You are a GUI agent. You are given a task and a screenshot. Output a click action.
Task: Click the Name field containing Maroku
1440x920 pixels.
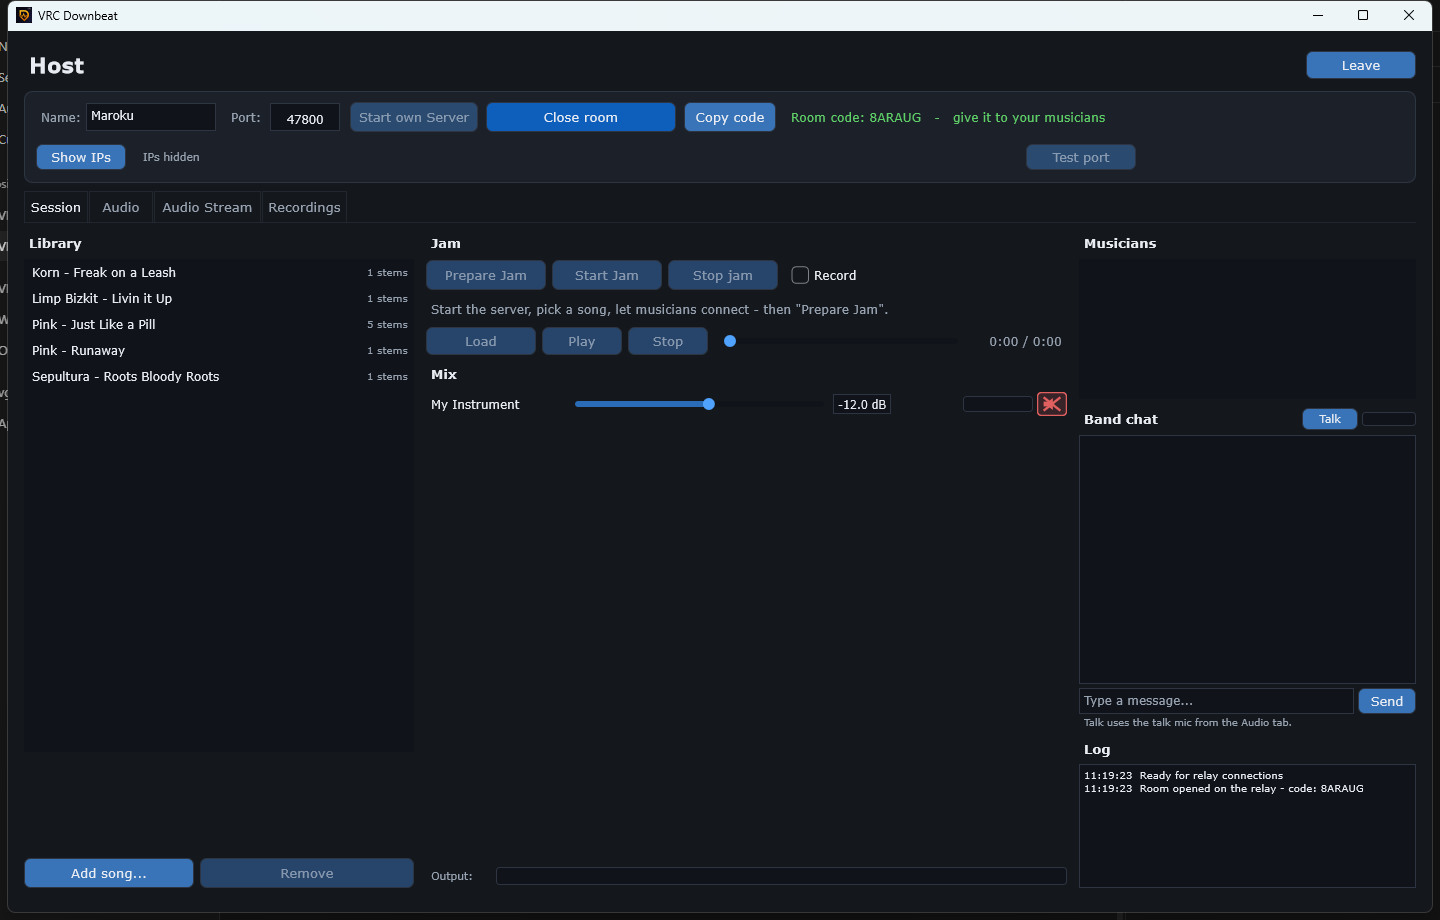coord(151,117)
